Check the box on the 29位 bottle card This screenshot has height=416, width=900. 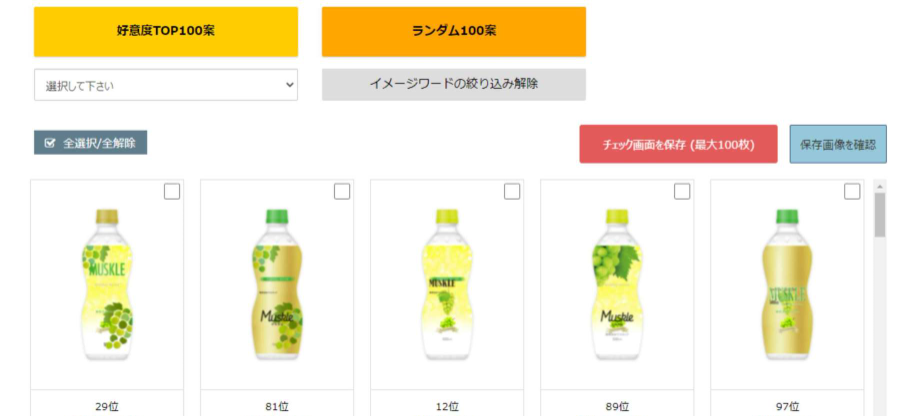pyautogui.click(x=172, y=192)
